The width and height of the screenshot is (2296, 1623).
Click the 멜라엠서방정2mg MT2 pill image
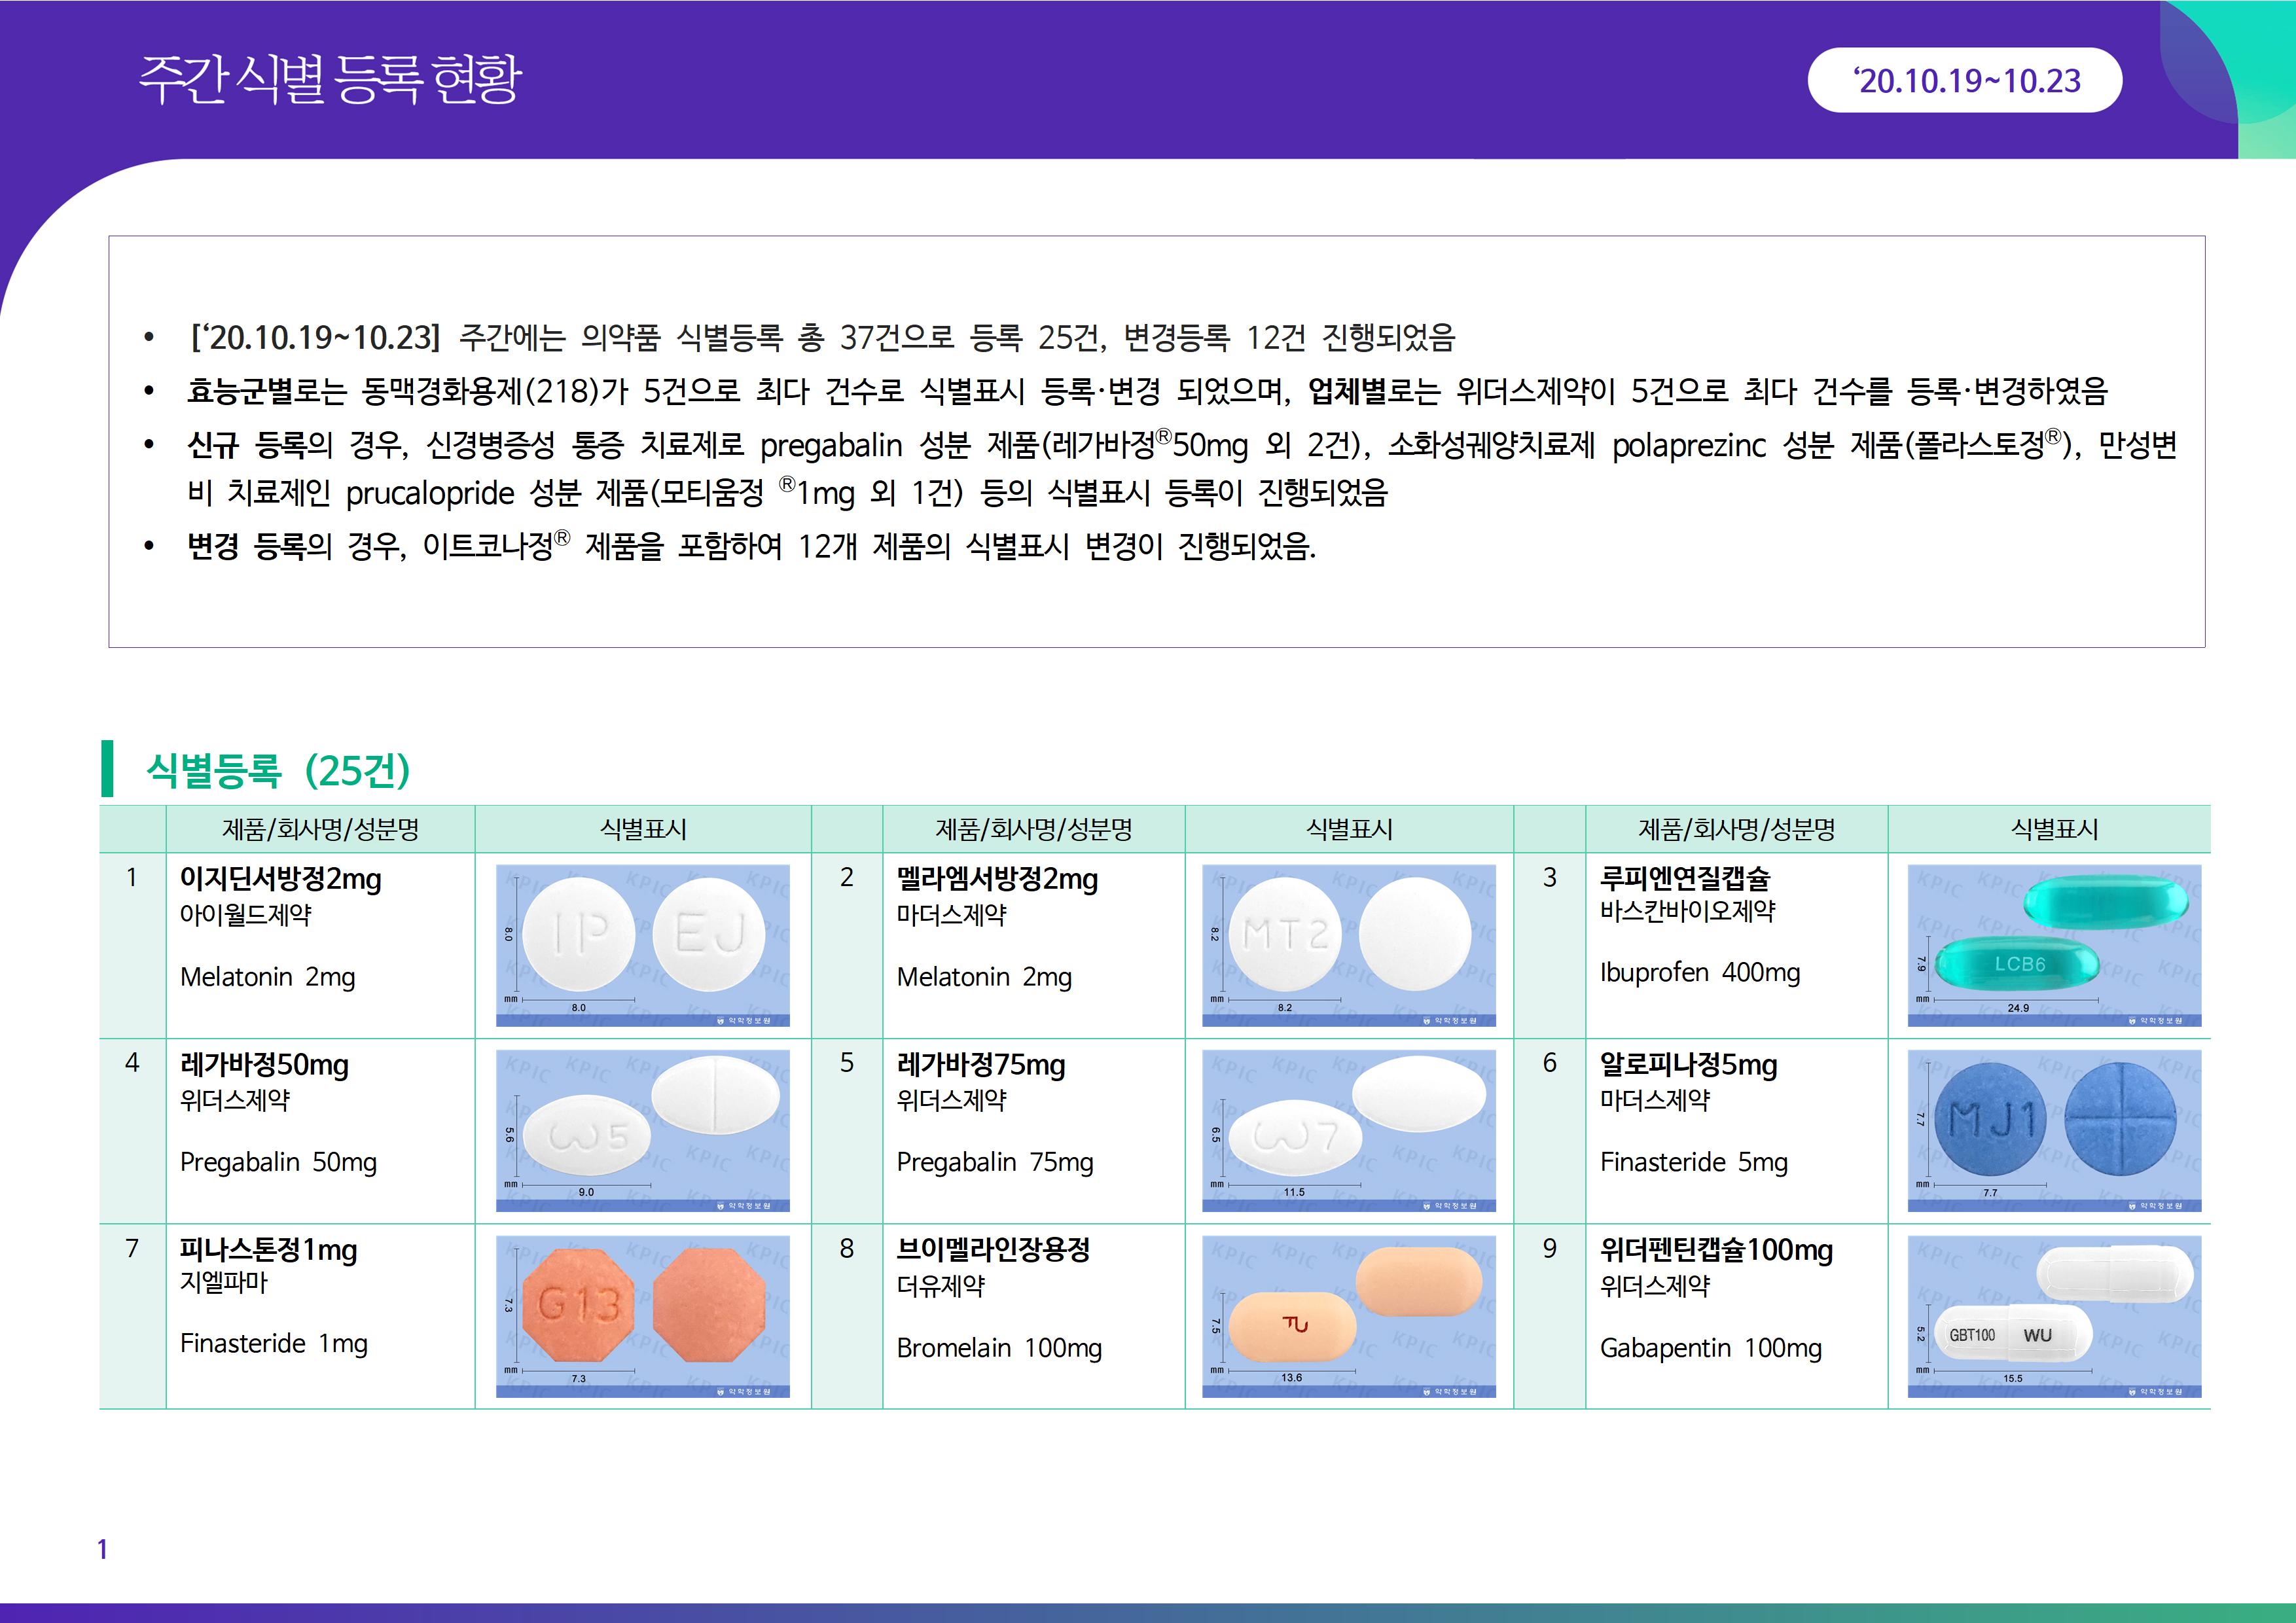click(x=1348, y=945)
